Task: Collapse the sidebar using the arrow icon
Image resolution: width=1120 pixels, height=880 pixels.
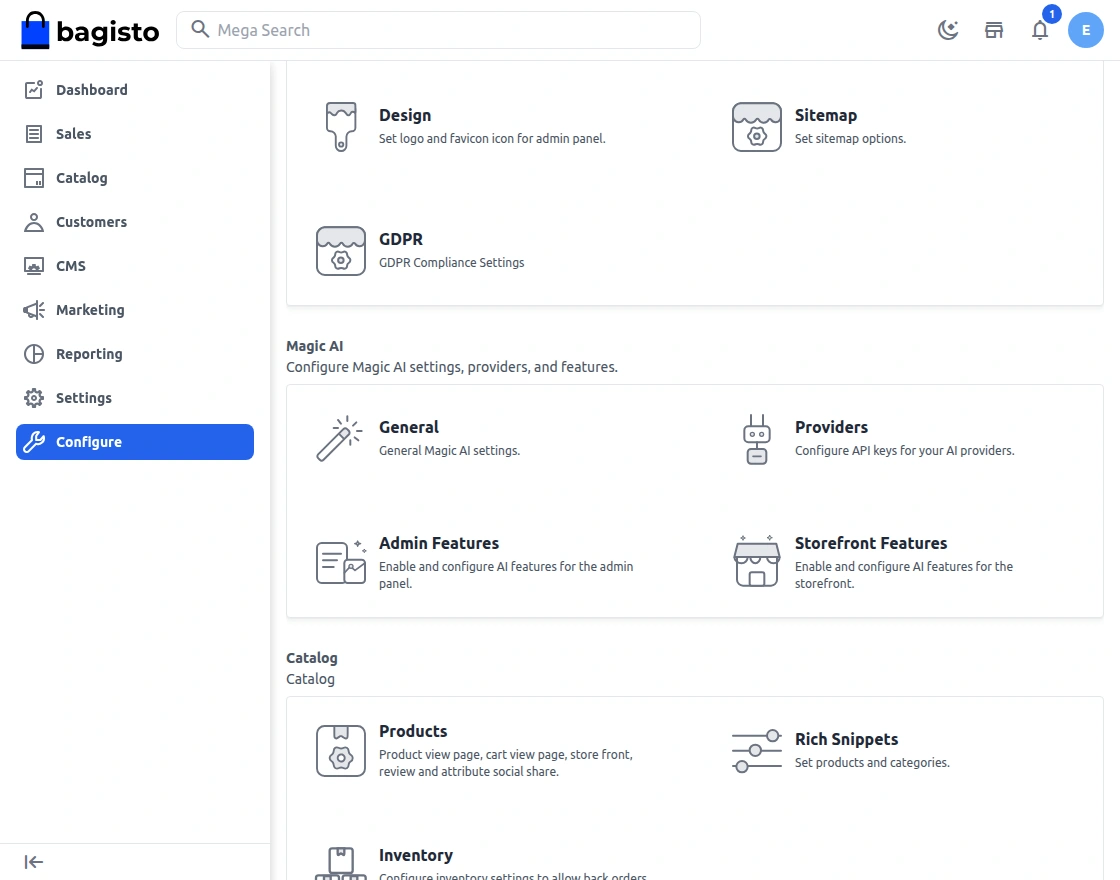Action: click(x=33, y=861)
